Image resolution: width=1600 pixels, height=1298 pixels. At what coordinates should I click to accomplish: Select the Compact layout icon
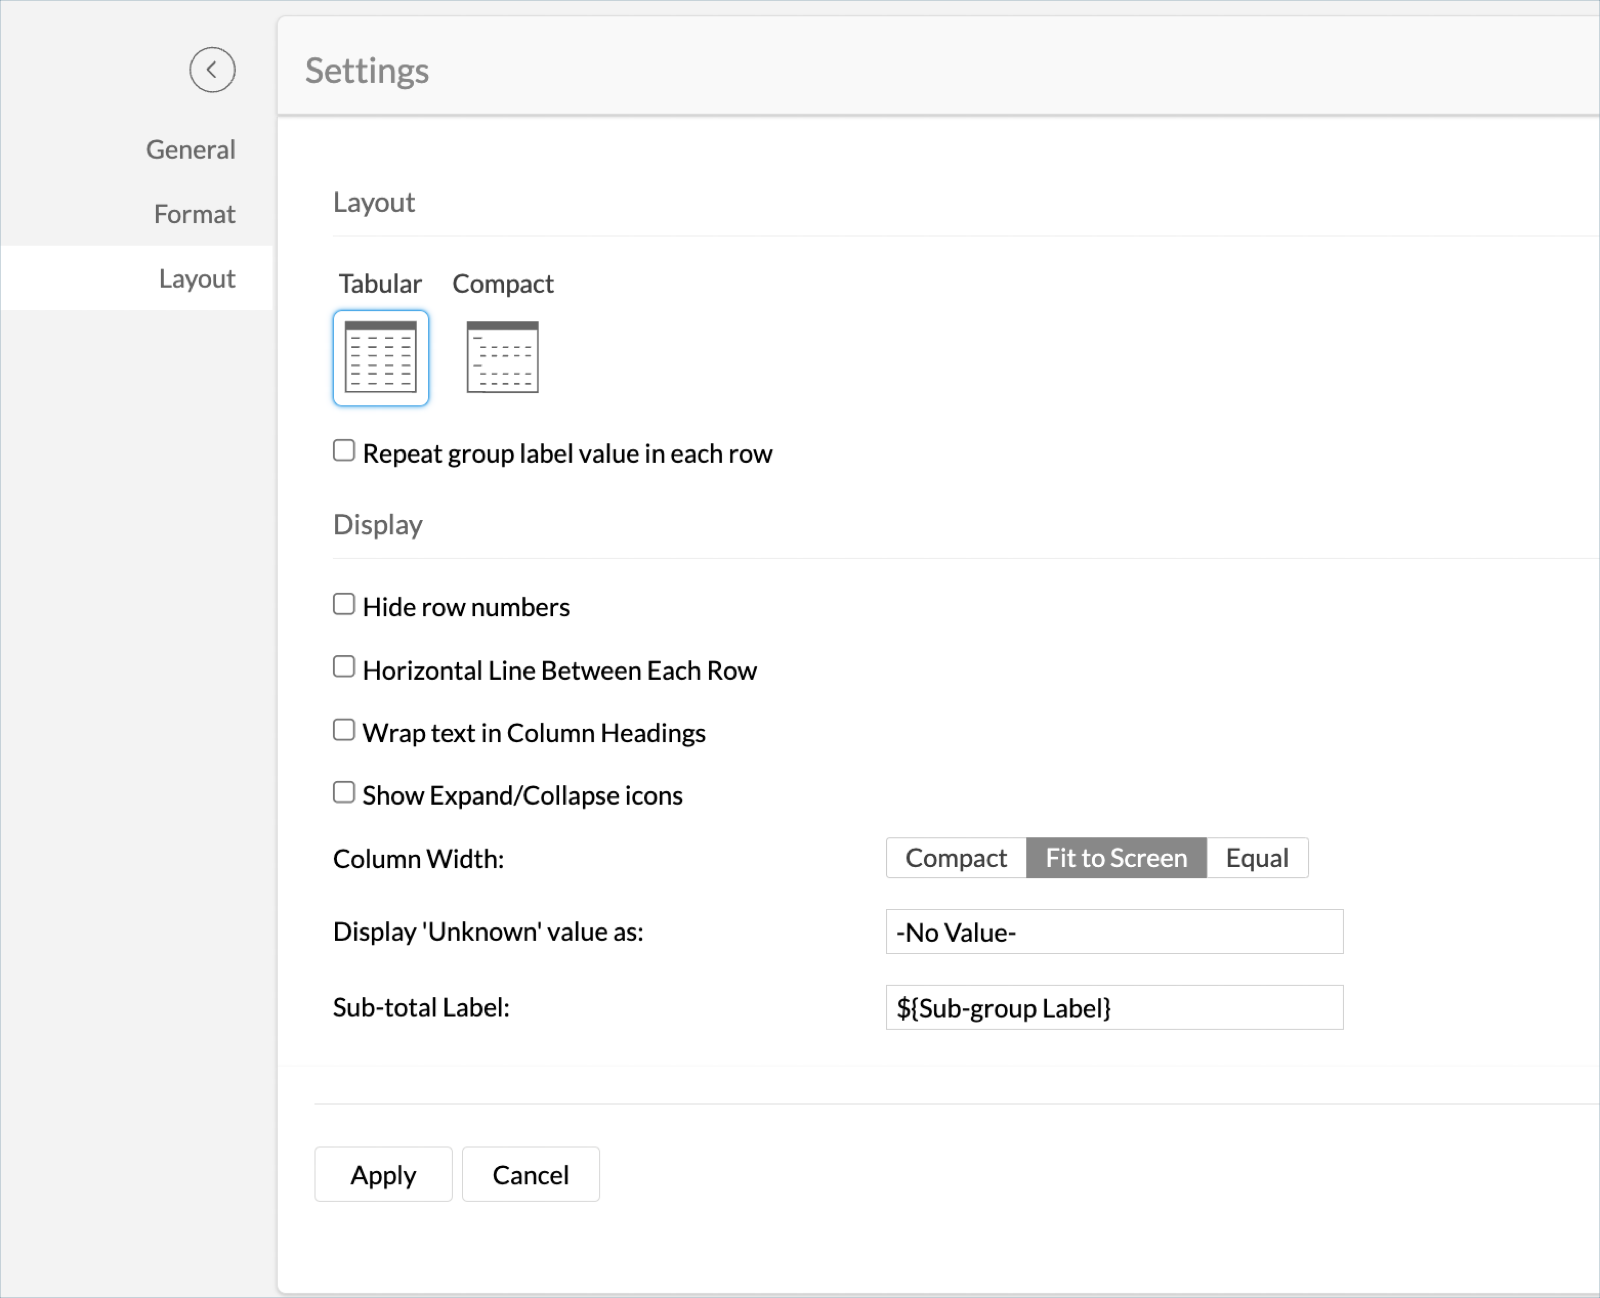[503, 357]
